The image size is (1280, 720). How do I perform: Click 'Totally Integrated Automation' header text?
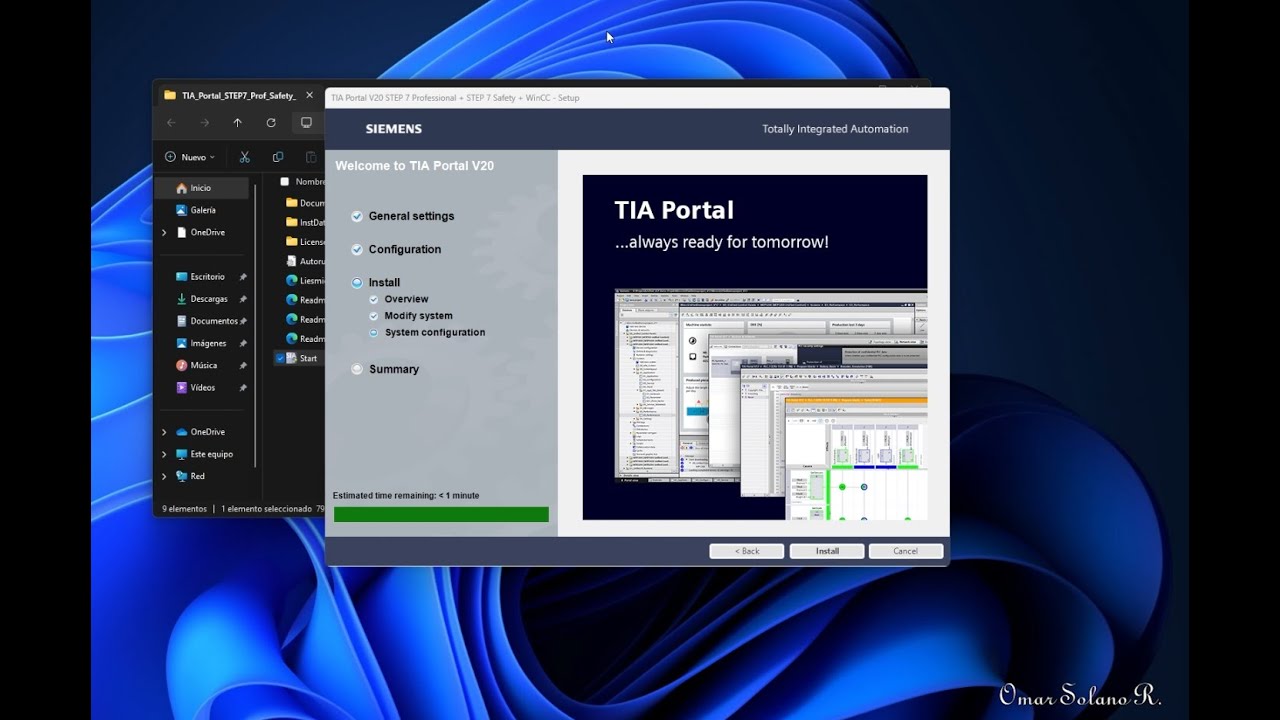point(835,129)
